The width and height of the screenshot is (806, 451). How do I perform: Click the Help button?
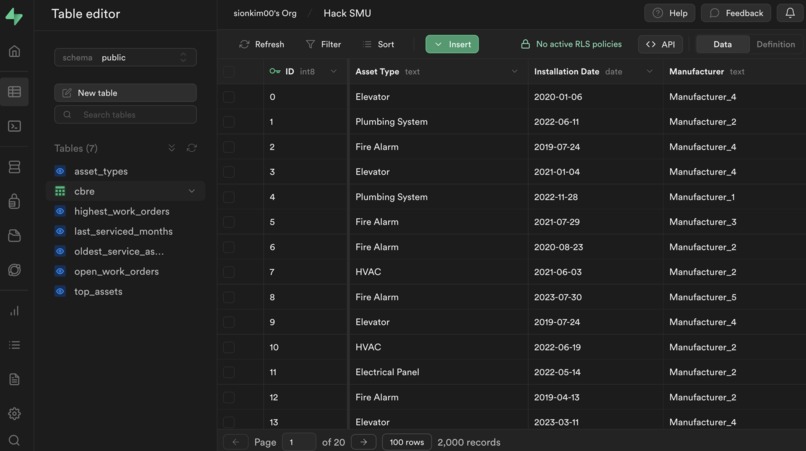(x=669, y=13)
